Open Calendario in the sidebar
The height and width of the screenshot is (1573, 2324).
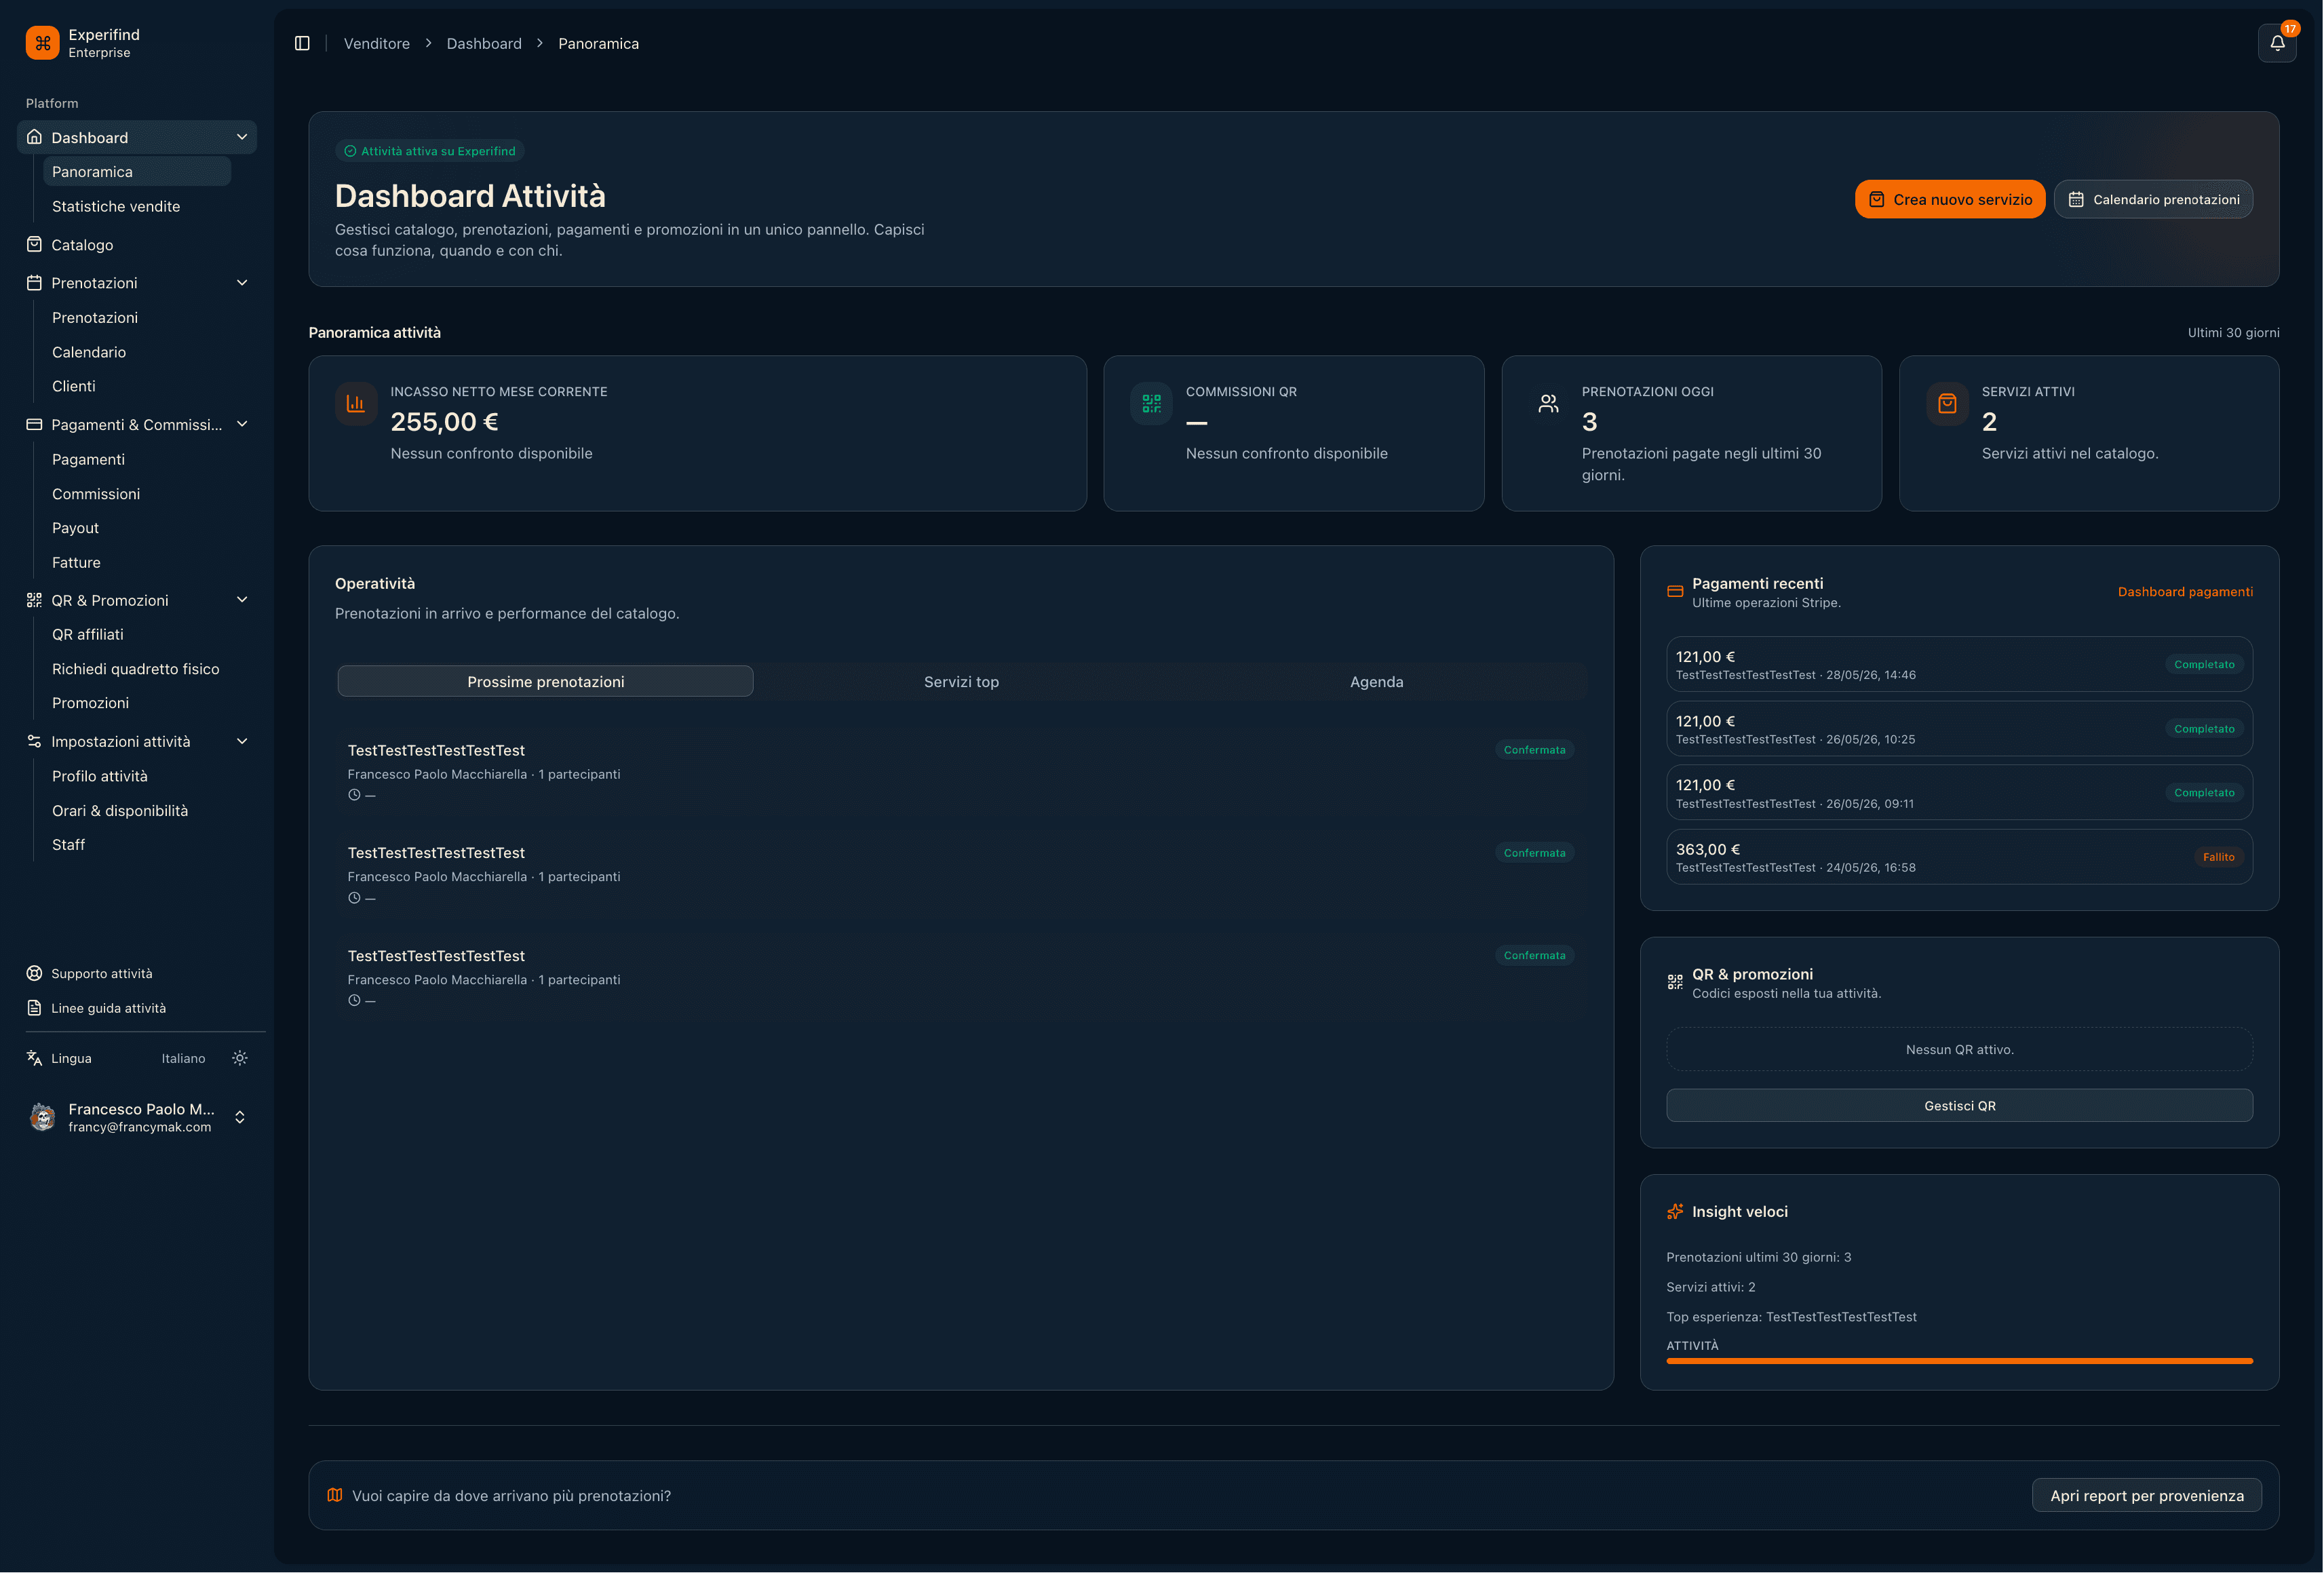click(137, 352)
